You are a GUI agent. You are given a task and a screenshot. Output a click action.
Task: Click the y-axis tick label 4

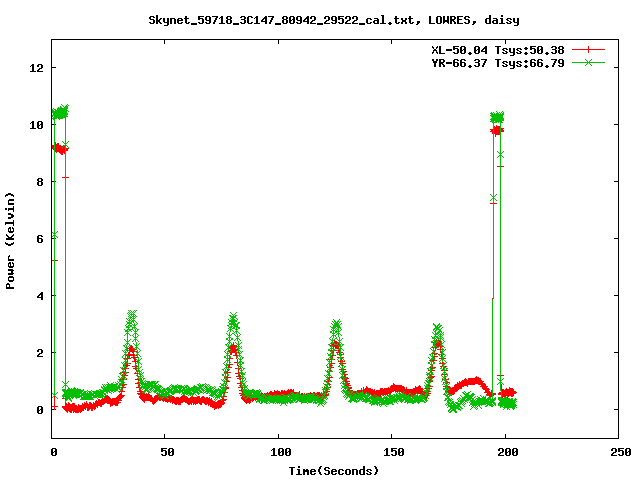(40, 296)
